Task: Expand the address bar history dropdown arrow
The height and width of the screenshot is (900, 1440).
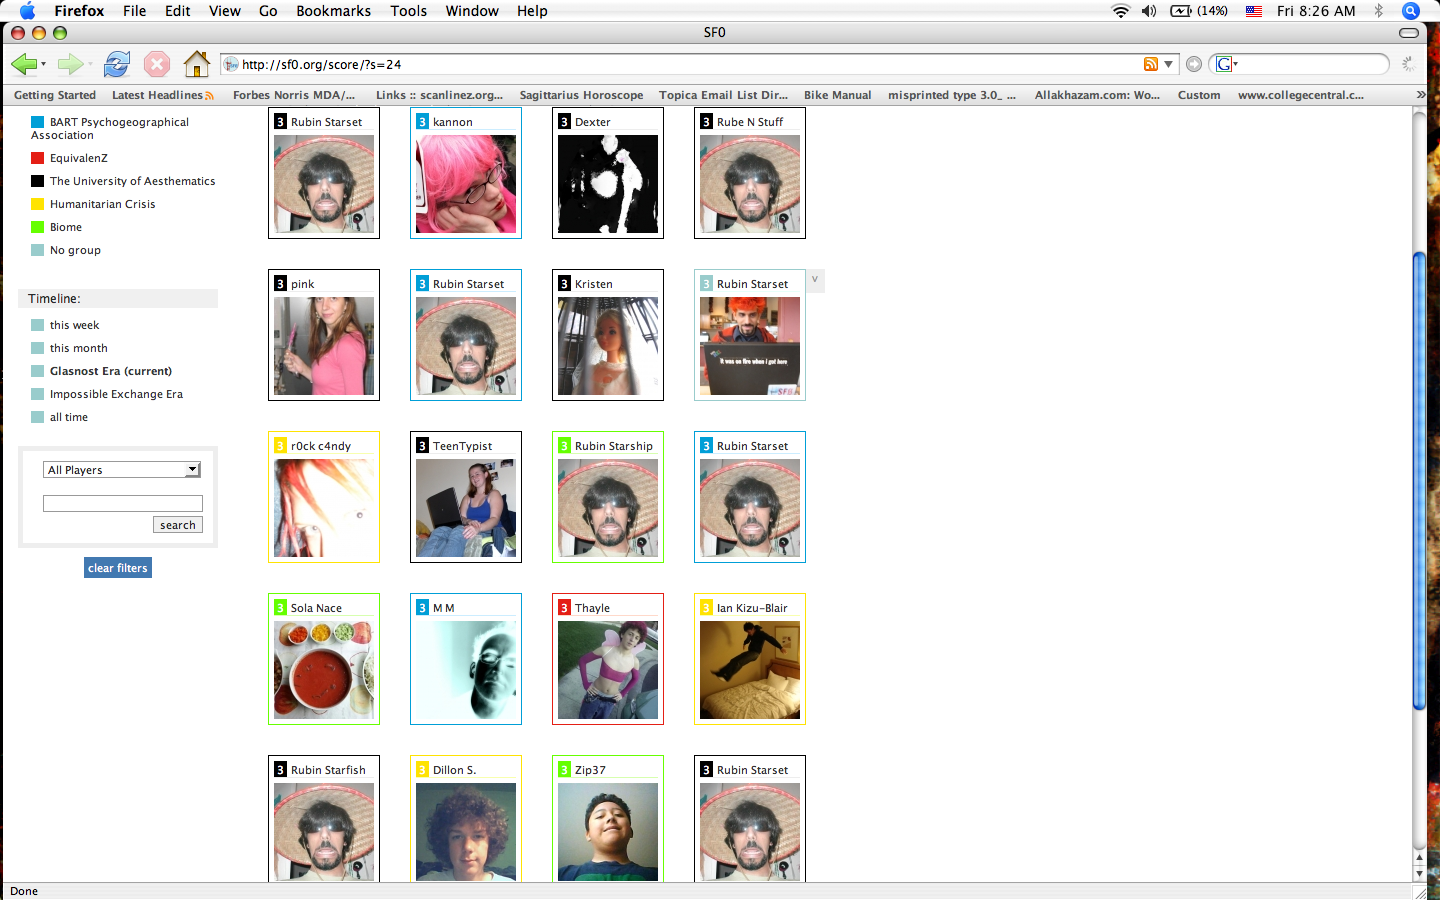Action: coord(1168,64)
